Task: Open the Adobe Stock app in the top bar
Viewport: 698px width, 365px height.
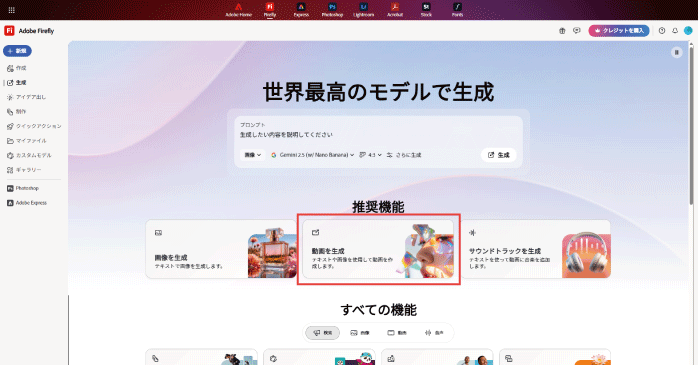Action: [x=426, y=10]
